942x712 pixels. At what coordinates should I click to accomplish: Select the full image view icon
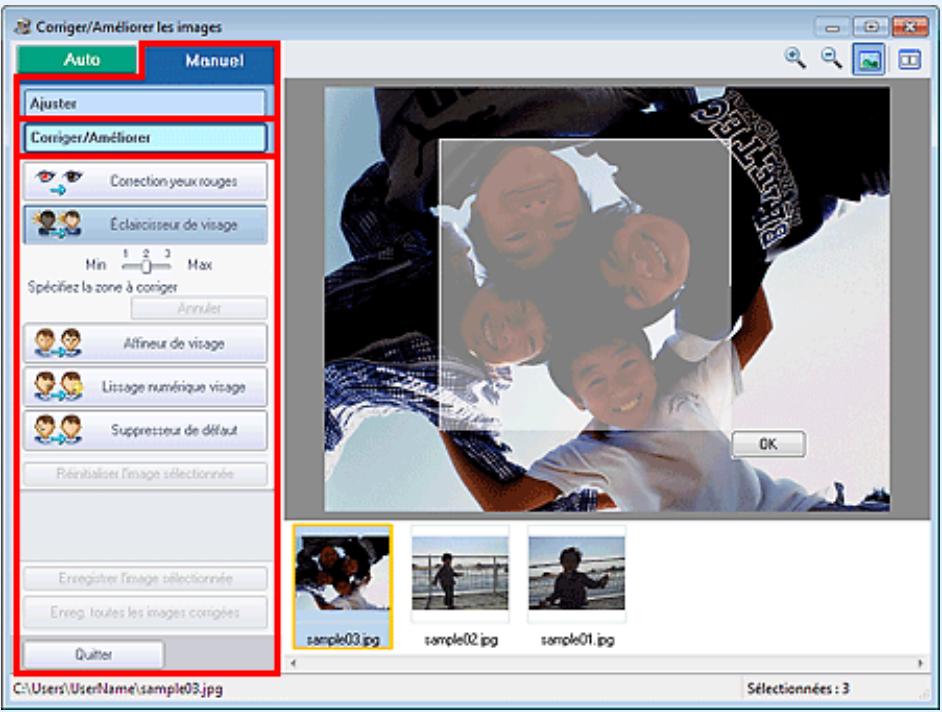[869, 59]
